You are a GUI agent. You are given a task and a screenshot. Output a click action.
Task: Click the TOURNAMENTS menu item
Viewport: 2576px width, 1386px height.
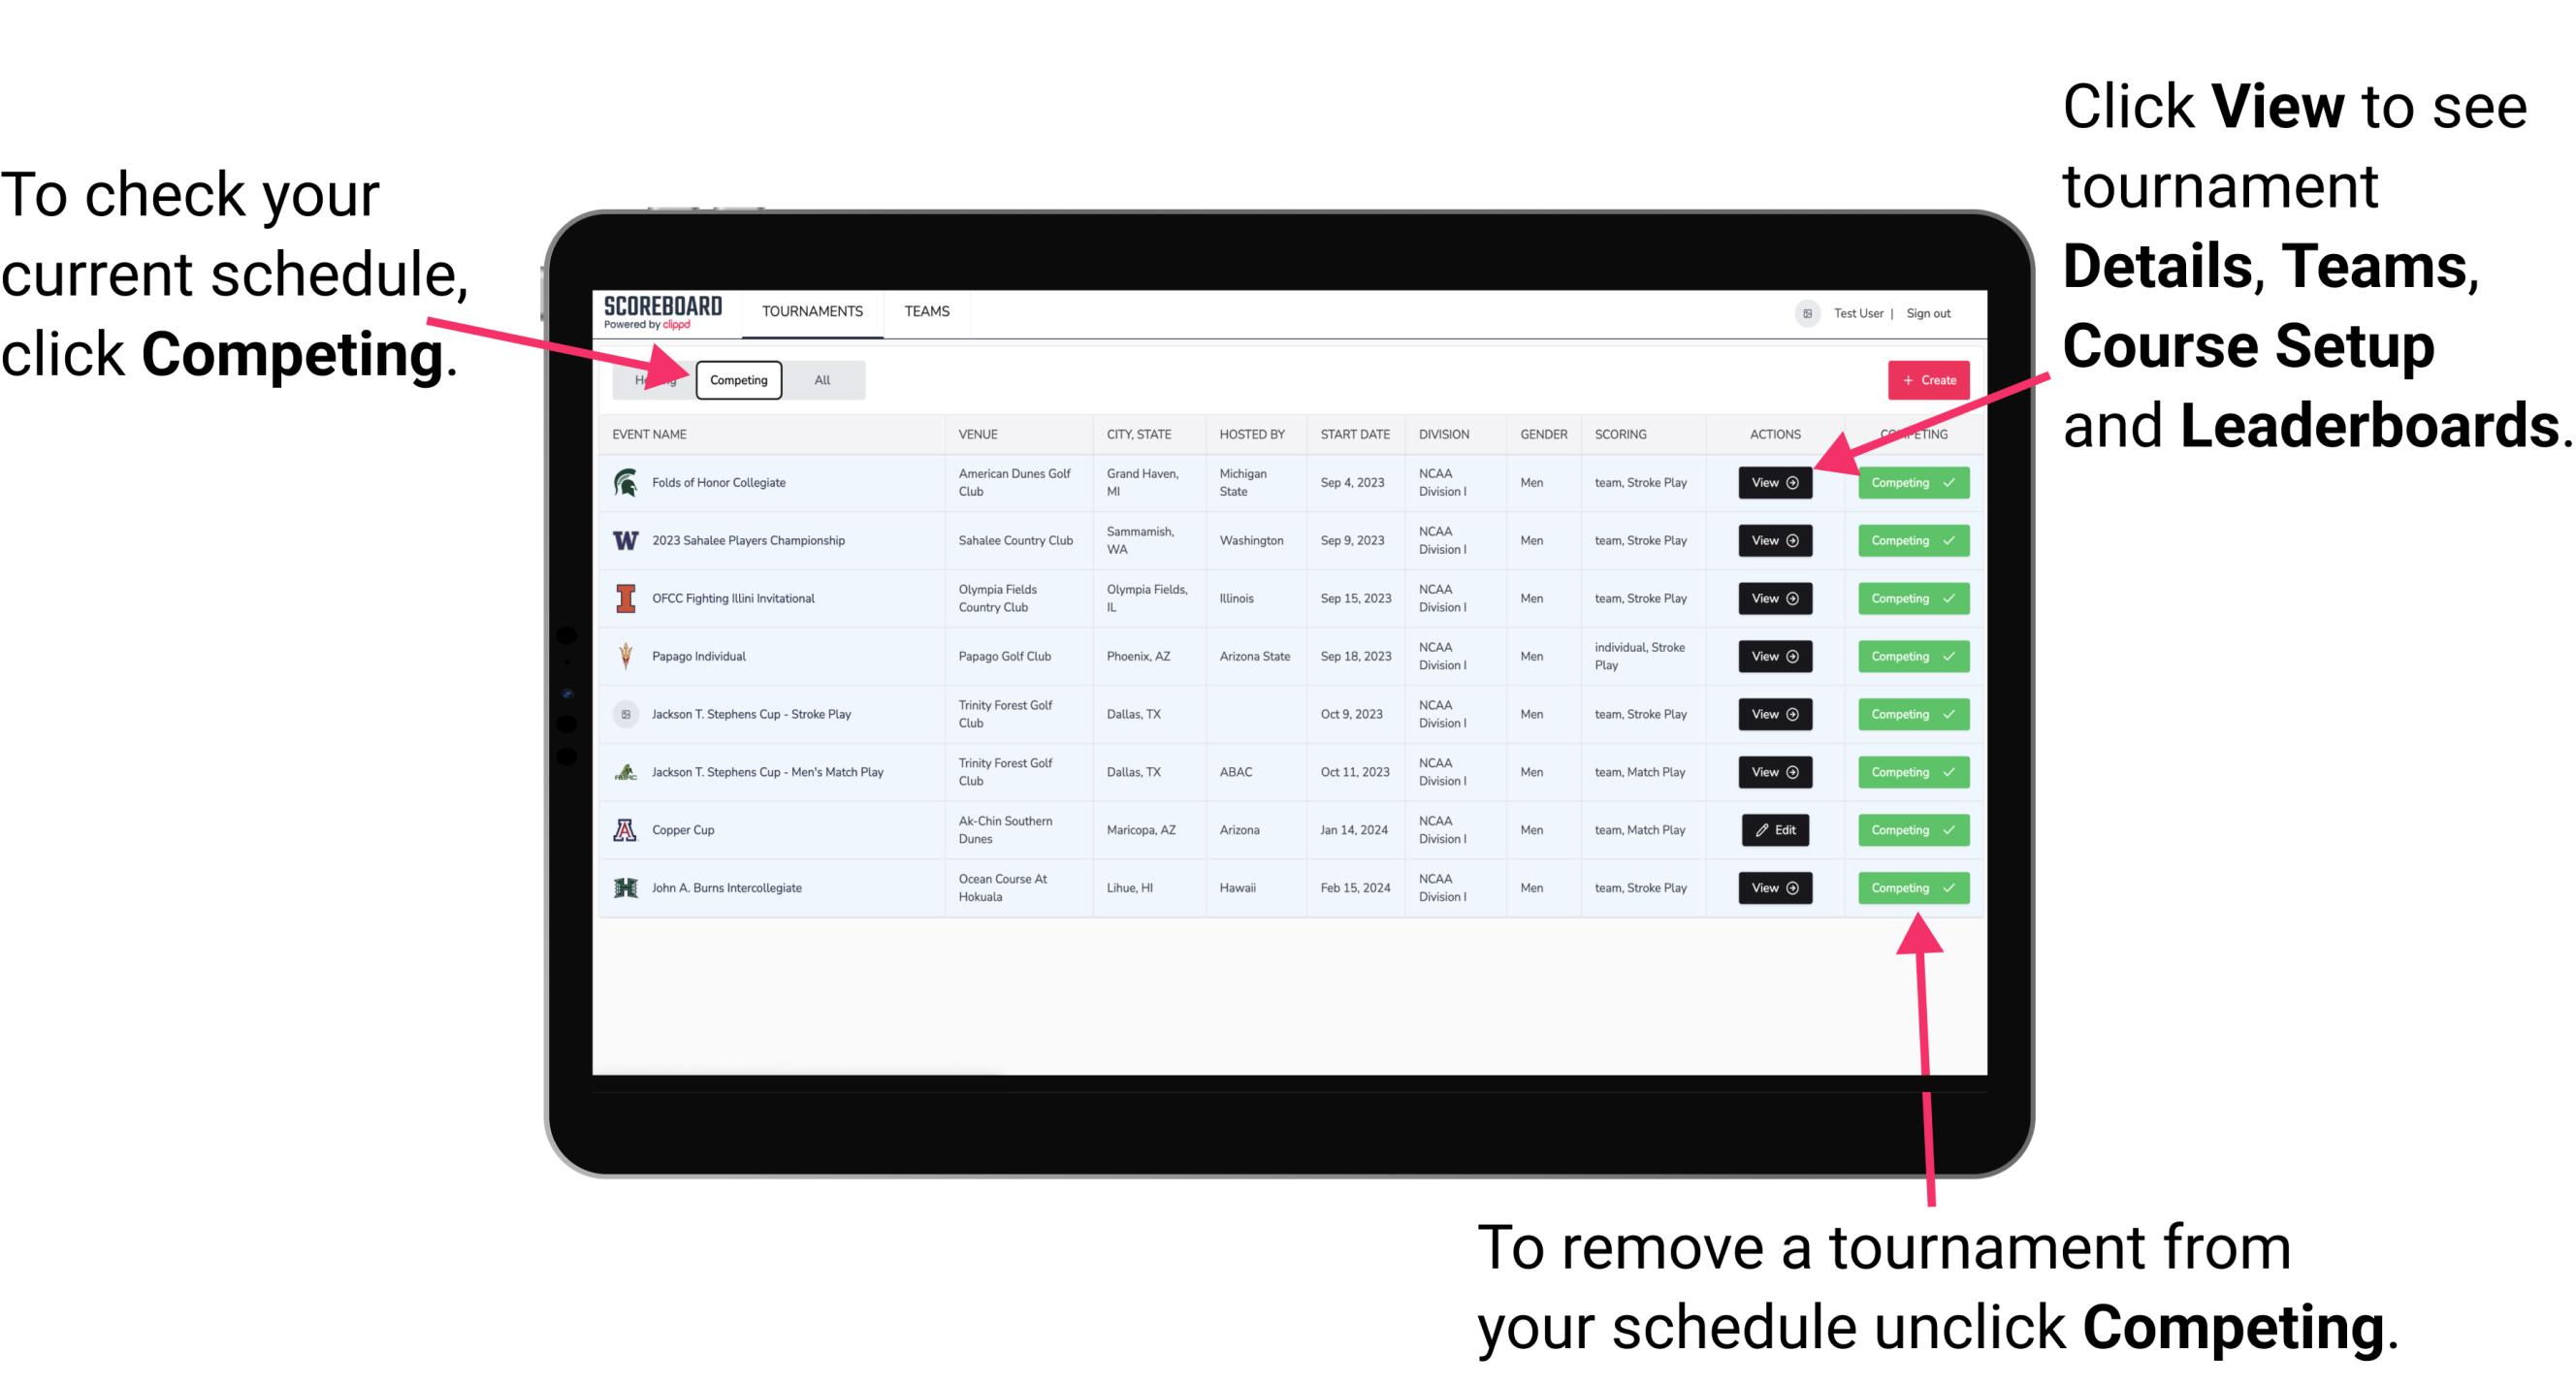point(814,310)
